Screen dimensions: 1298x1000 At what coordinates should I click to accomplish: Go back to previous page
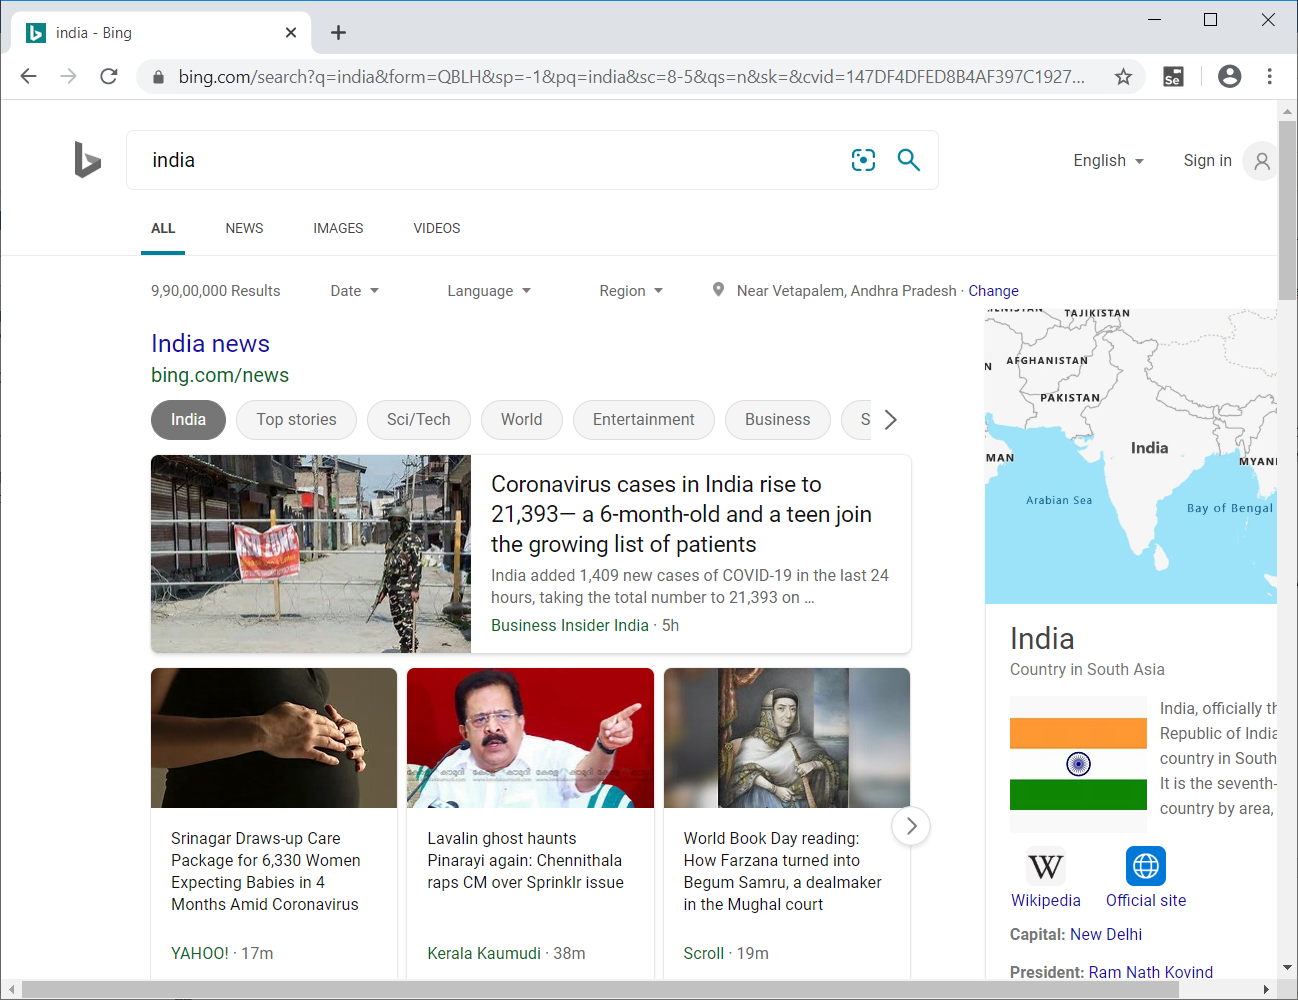coord(28,77)
